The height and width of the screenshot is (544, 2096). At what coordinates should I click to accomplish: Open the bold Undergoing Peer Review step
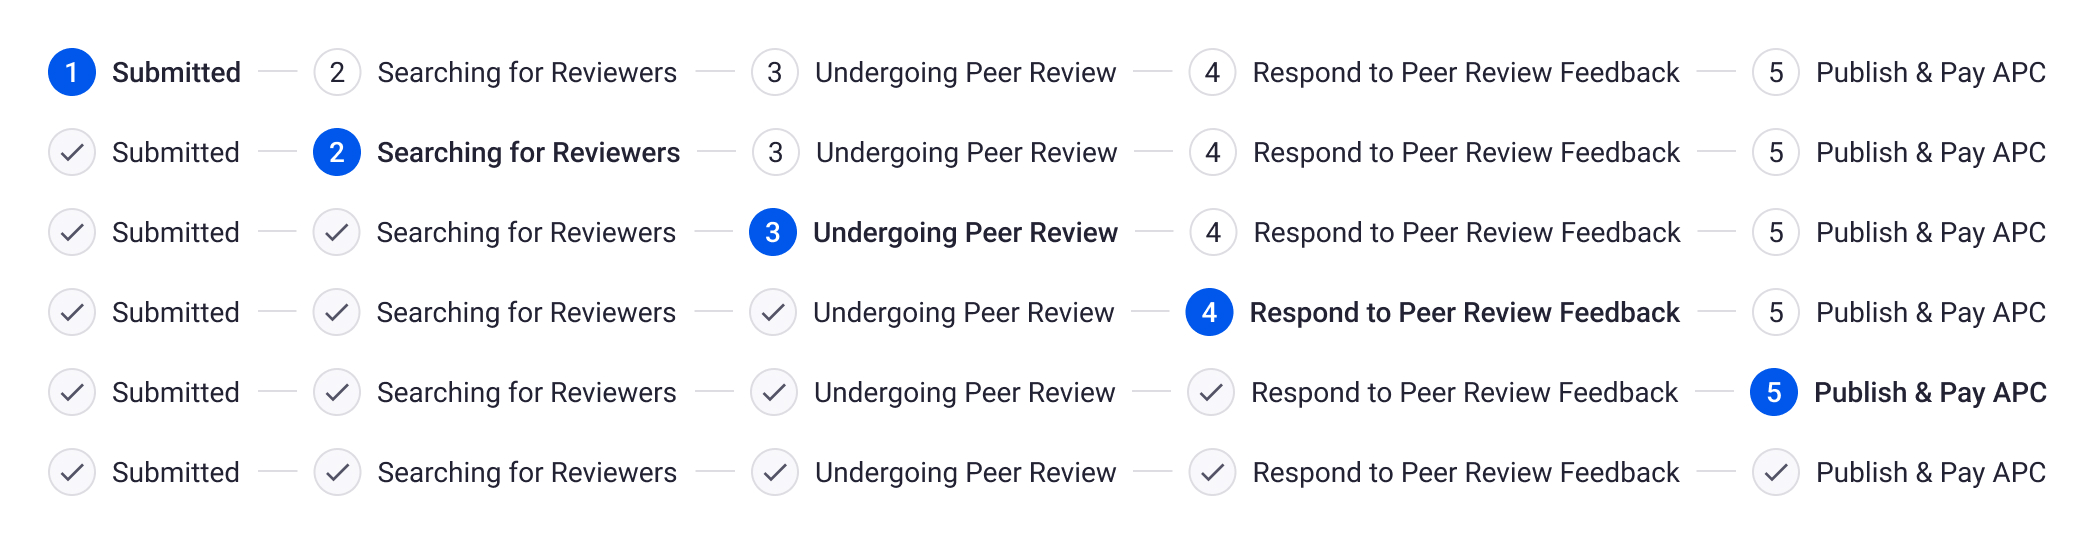(x=965, y=232)
